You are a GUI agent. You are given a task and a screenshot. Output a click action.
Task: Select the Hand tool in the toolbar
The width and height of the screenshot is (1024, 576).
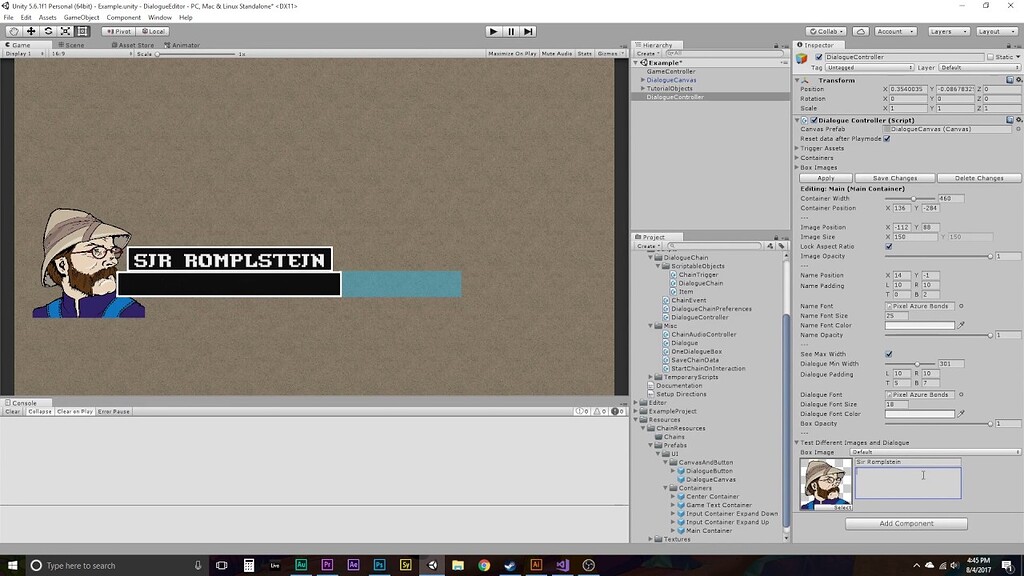coord(13,31)
